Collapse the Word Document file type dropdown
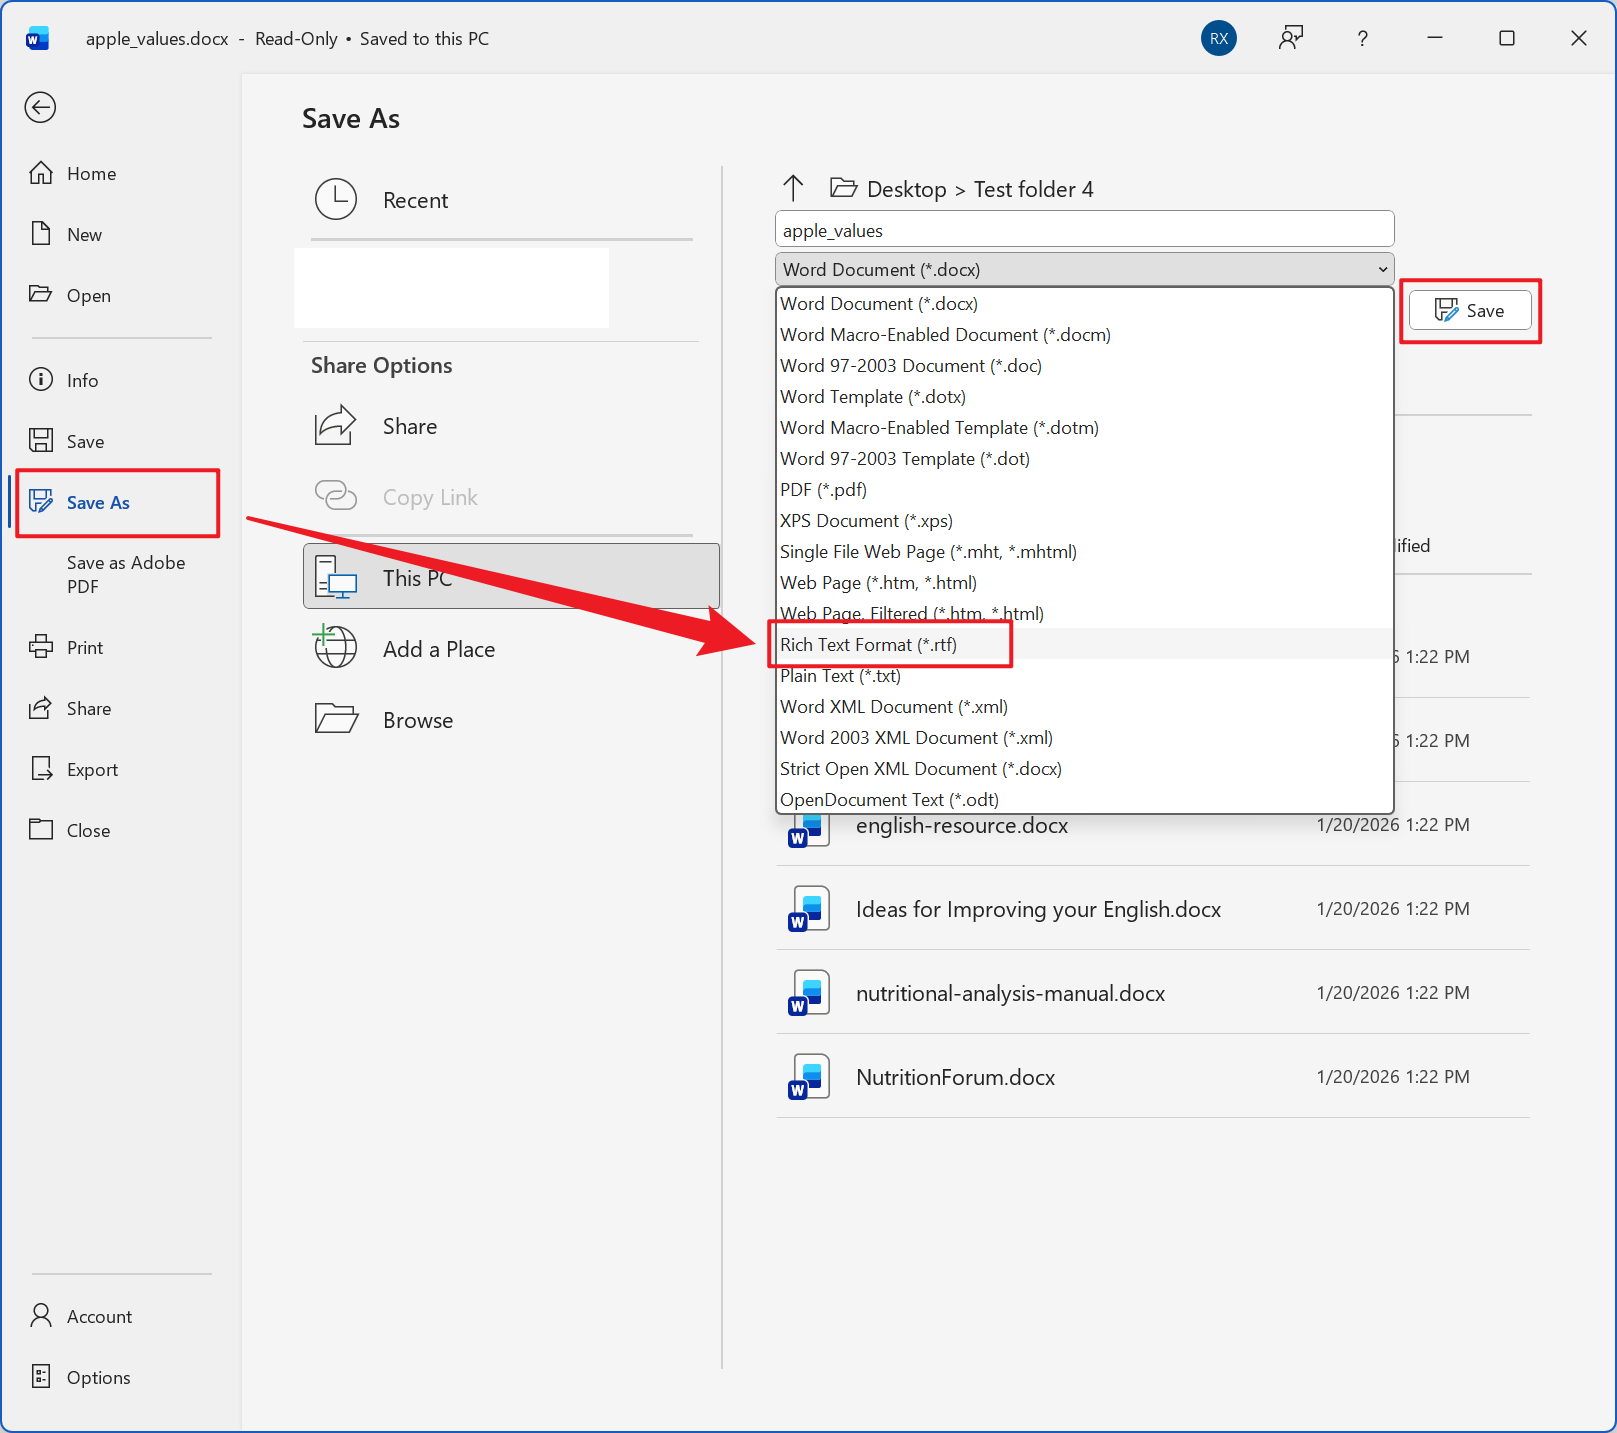This screenshot has width=1617, height=1433. 1382,270
